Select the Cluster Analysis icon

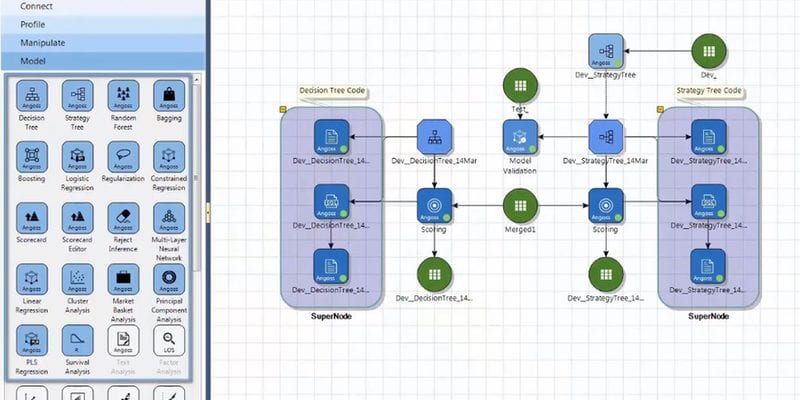click(78, 279)
